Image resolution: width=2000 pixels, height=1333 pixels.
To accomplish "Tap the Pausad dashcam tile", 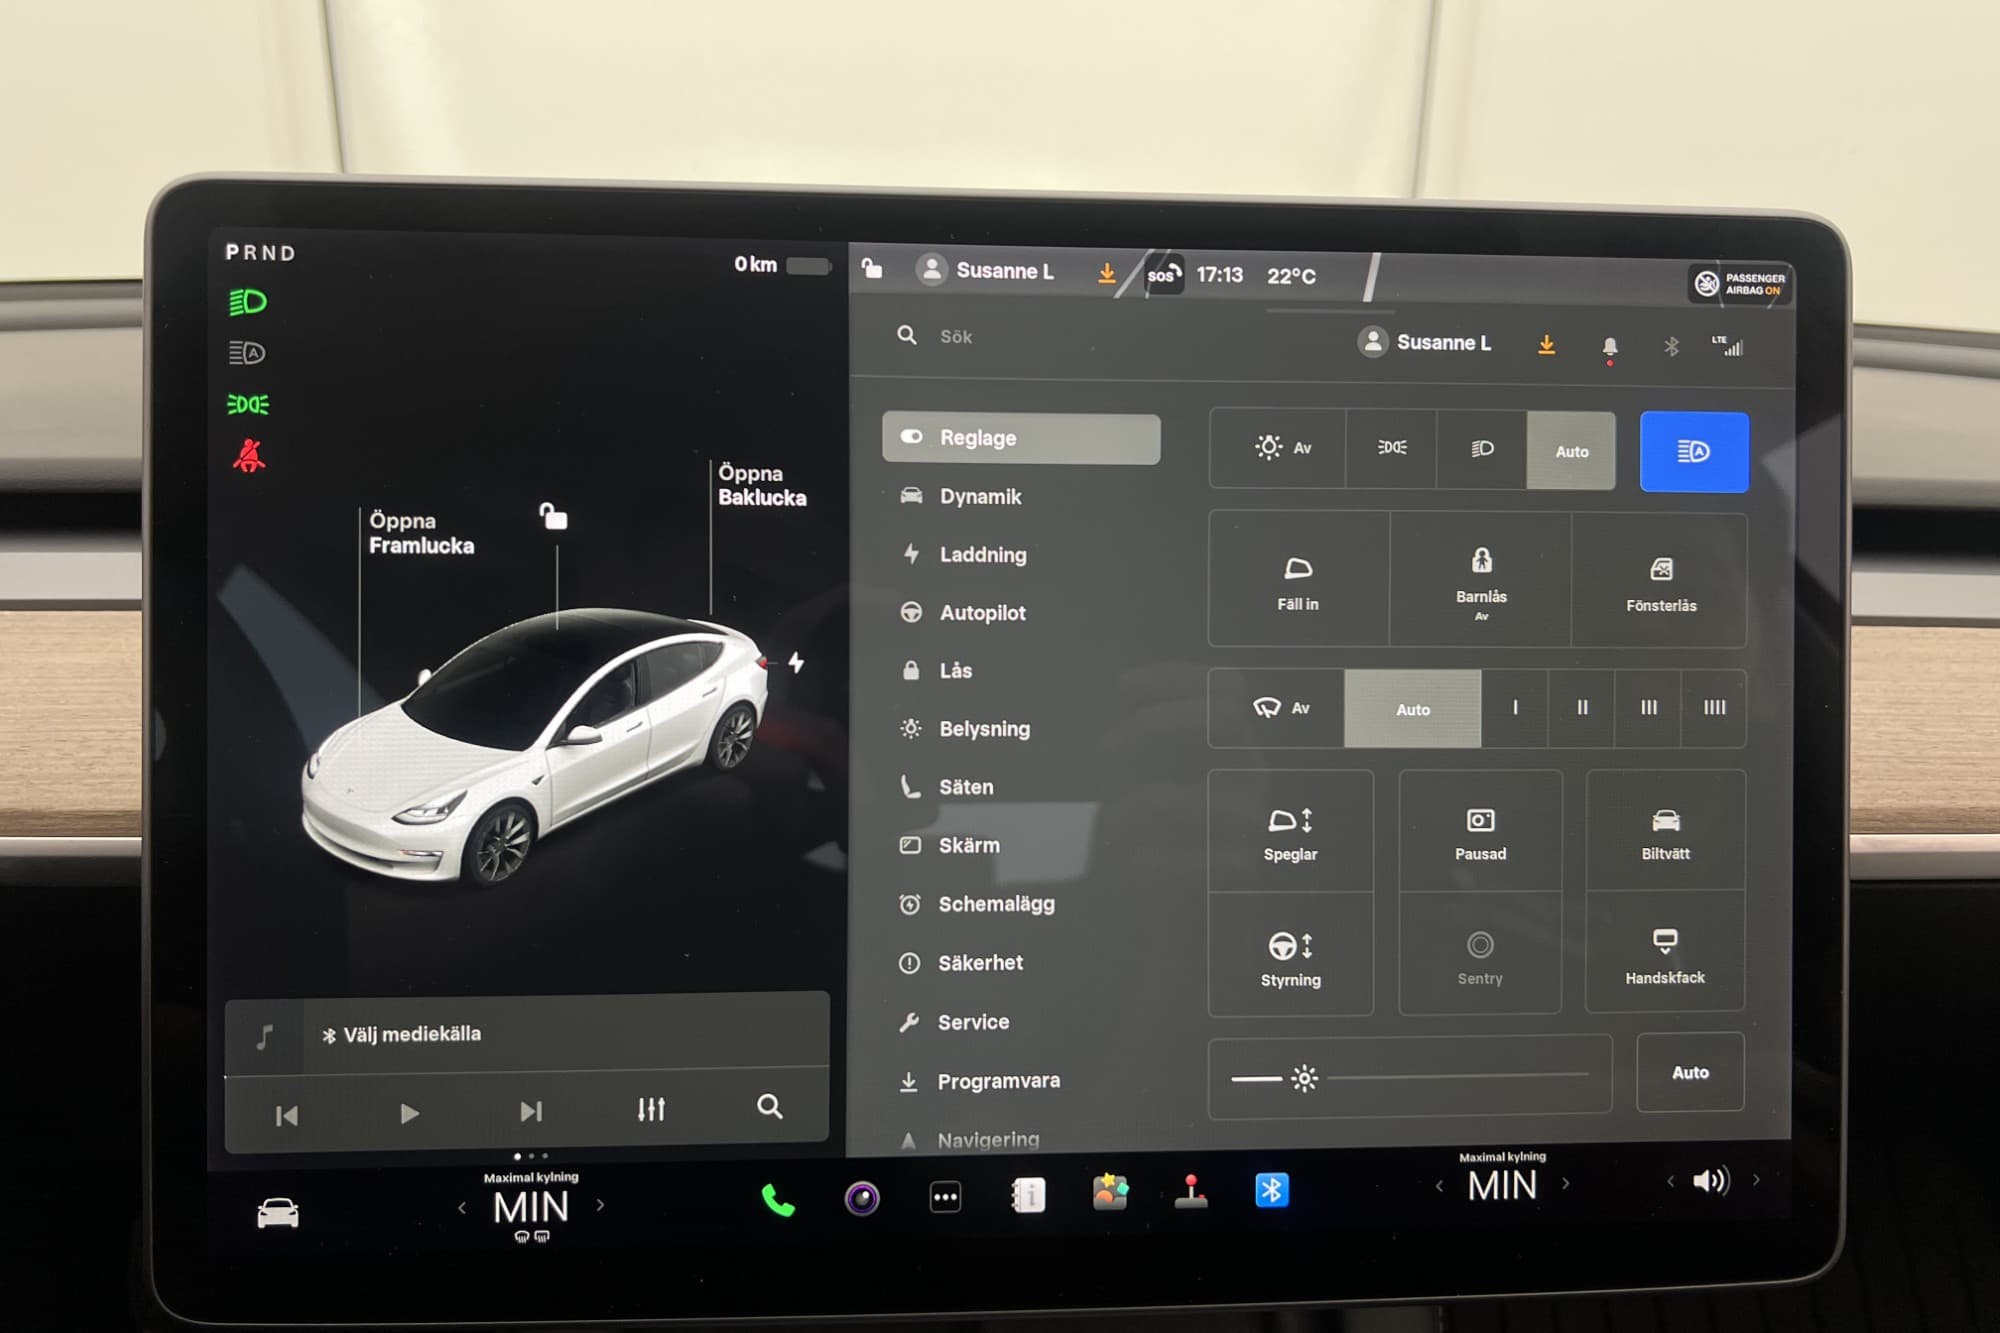I will (1480, 832).
